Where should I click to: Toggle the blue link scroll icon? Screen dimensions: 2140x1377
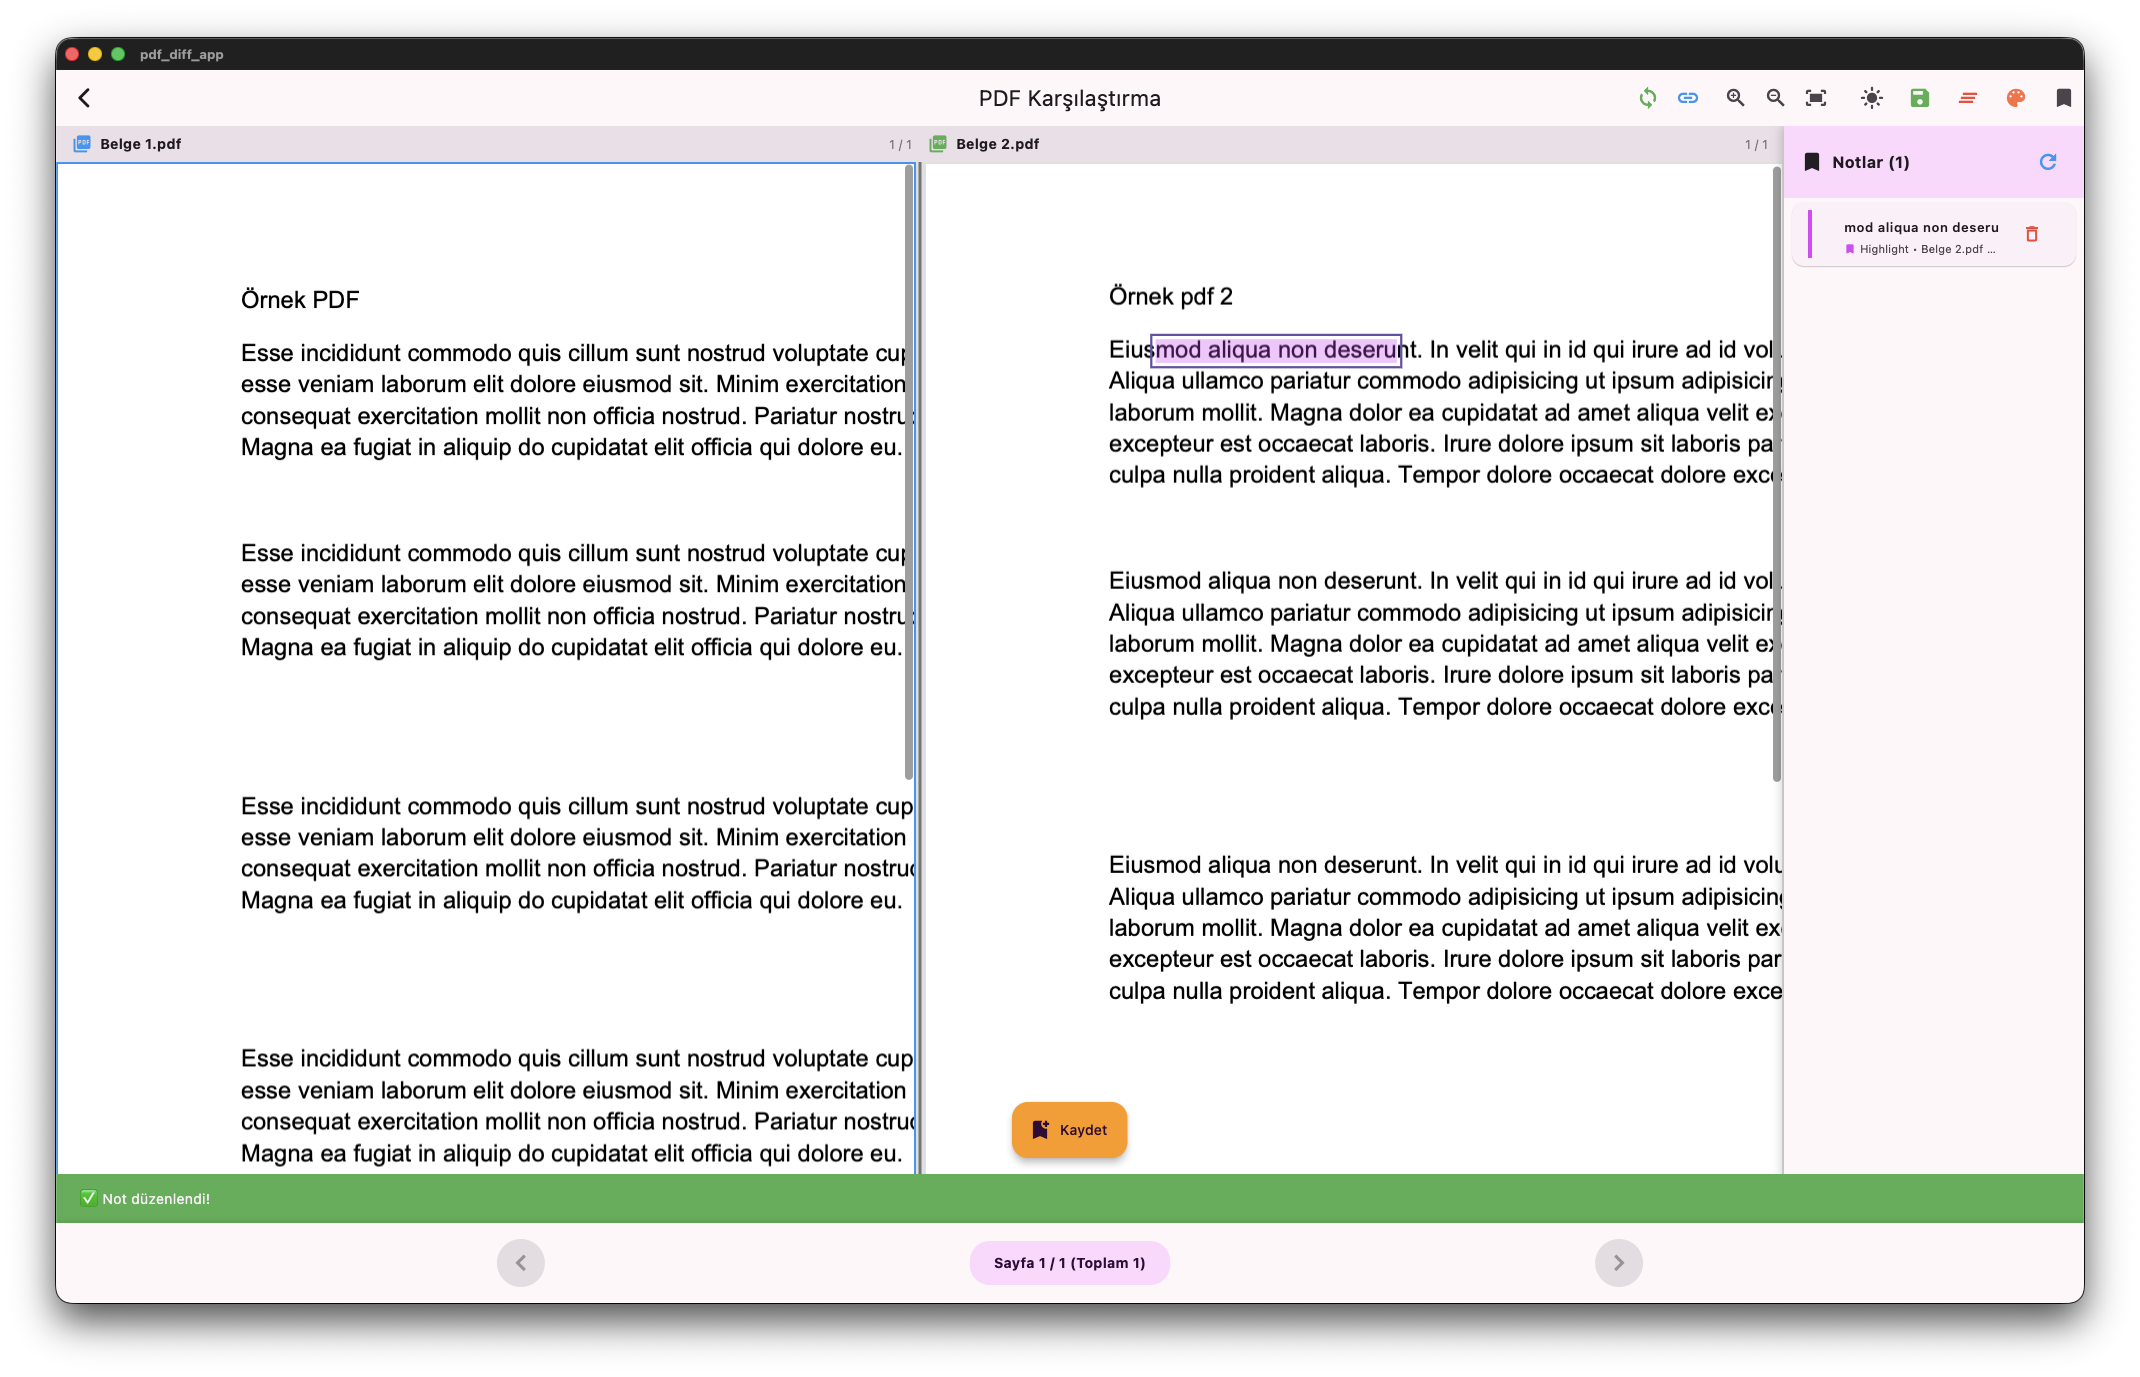click(x=1688, y=98)
